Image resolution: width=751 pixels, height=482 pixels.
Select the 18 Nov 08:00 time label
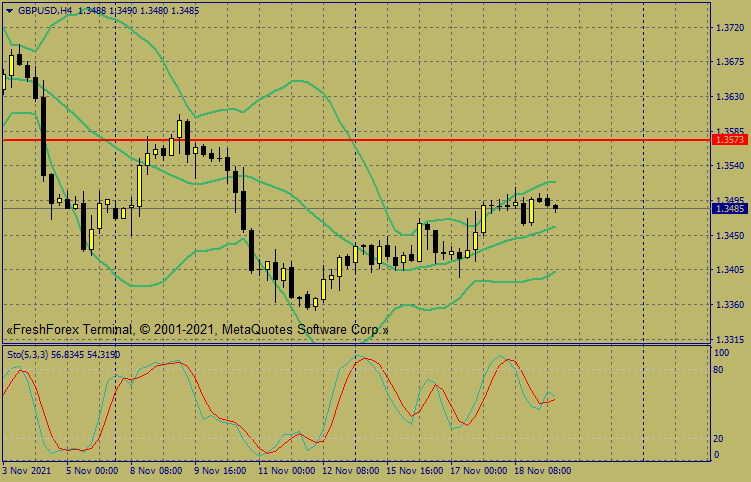pyautogui.click(x=543, y=469)
